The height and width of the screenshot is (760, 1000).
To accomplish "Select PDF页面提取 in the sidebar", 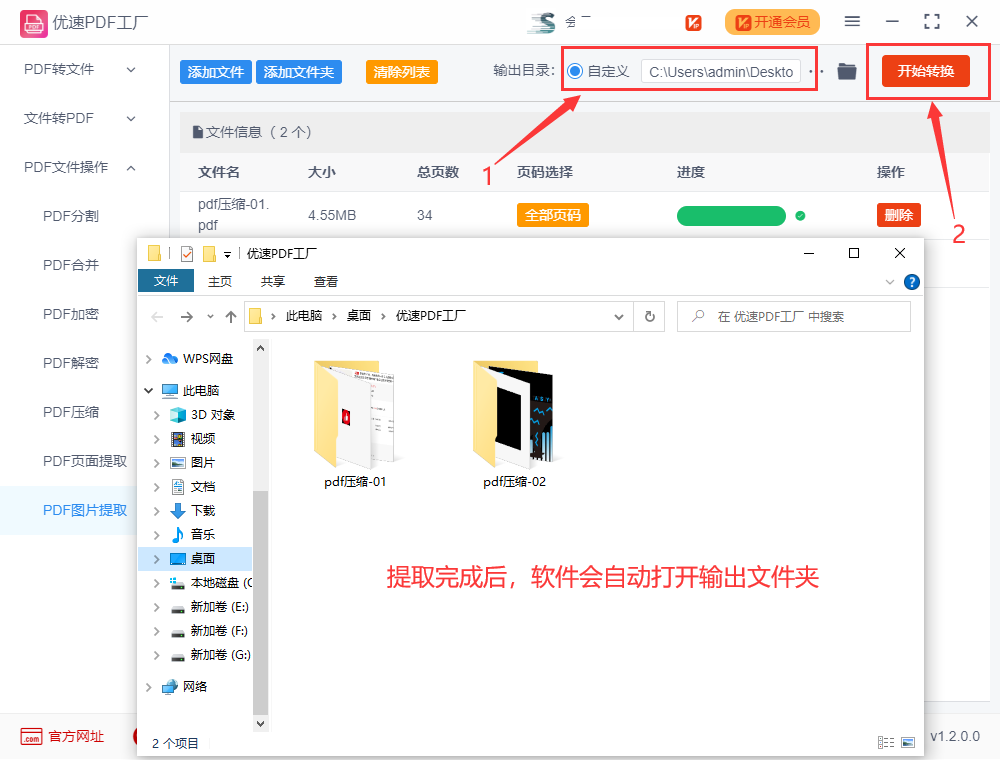I will pyautogui.click(x=85, y=461).
